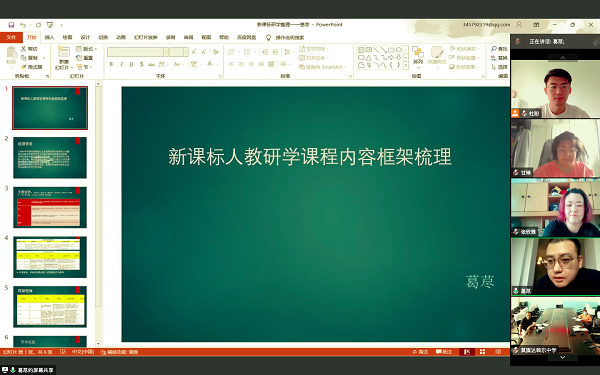Switch to Slide Sorter view in status bar
This screenshot has height=375, width=600.
pyautogui.click(x=483, y=352)
